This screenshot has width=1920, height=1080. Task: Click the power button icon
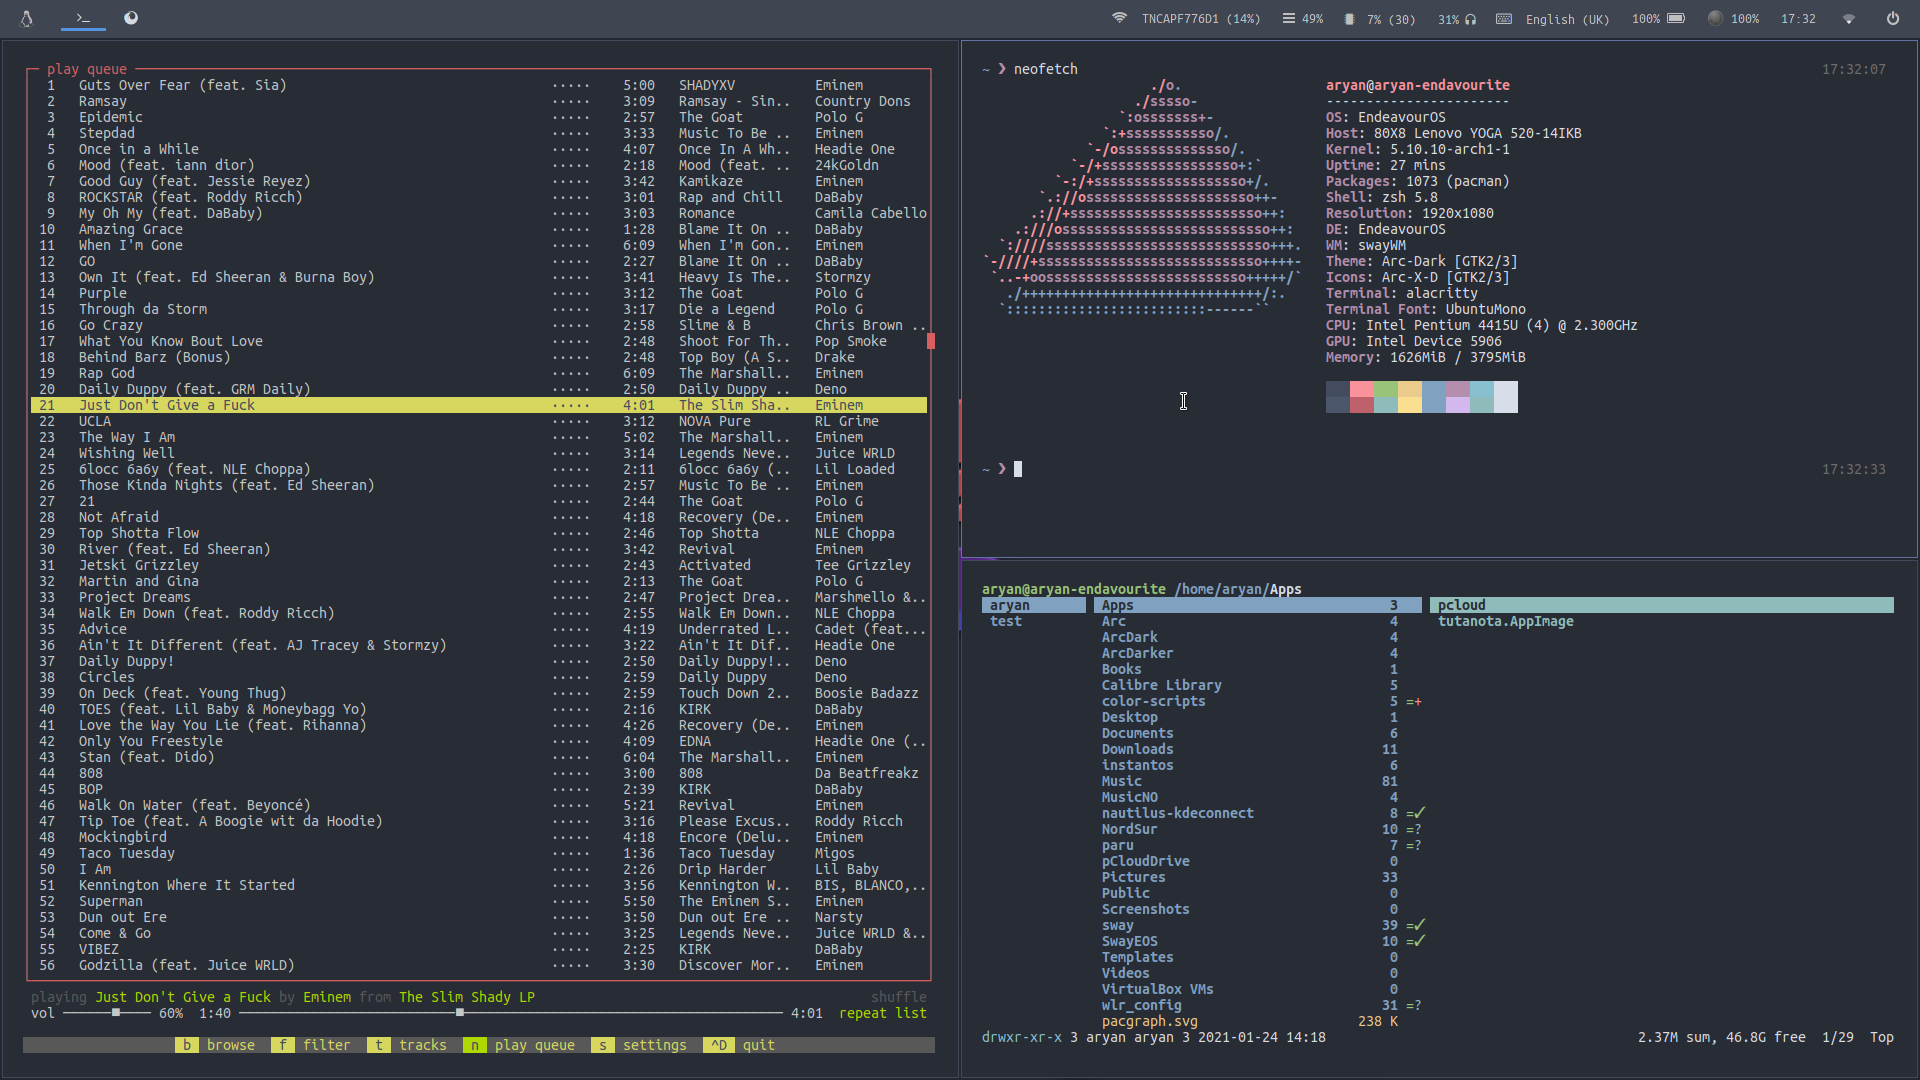1893,18
